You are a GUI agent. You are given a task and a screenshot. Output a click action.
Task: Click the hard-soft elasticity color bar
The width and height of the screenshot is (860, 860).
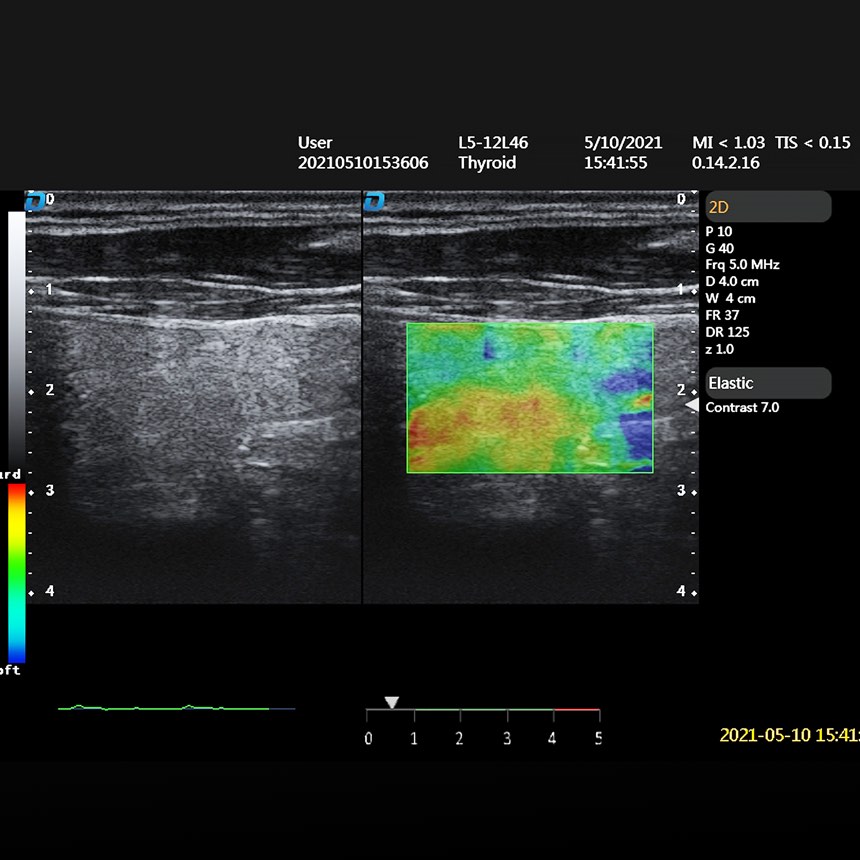[17, 572]
